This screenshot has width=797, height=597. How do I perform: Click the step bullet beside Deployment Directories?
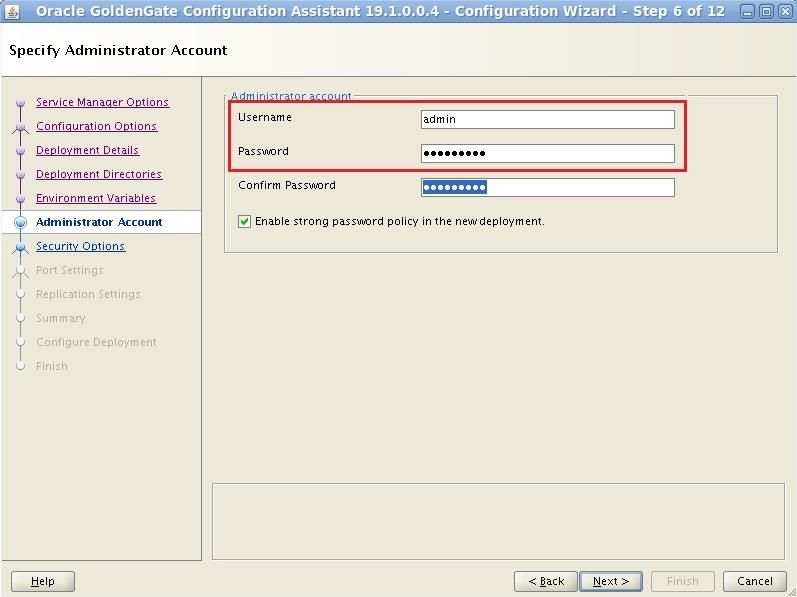coord(20,174)
